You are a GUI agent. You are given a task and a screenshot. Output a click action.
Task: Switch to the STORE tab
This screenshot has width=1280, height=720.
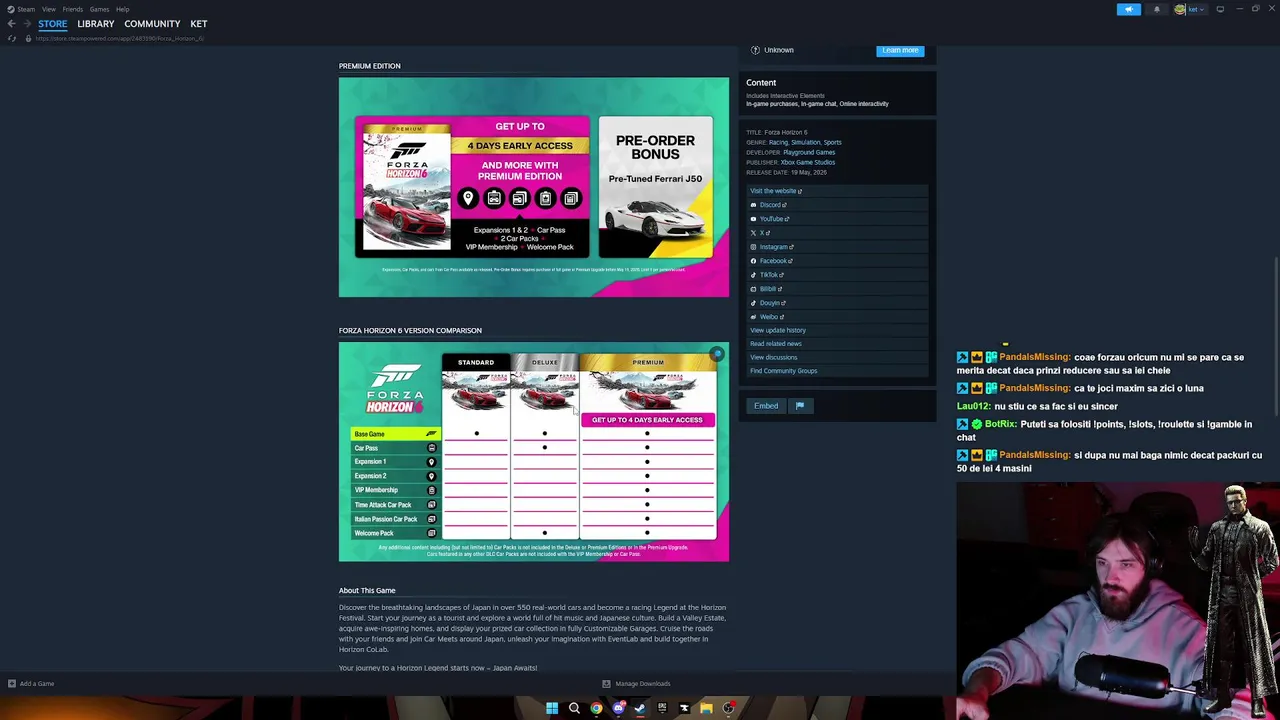[52, 23]
